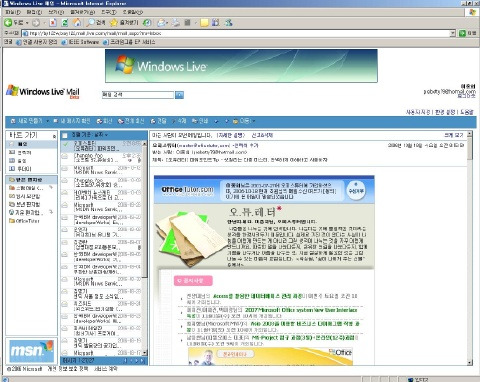Viewport: 480px width, 382px height.
Task: Click the IE Print icon
Action: click(x=176, y=23)
